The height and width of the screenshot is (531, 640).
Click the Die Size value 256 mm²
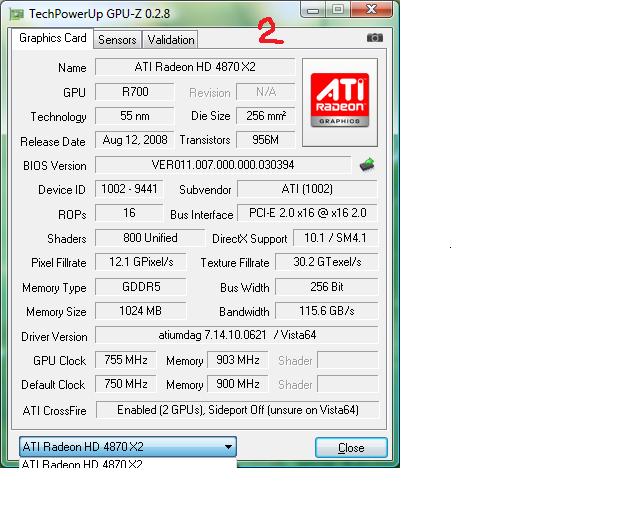(x=265, y=116)
